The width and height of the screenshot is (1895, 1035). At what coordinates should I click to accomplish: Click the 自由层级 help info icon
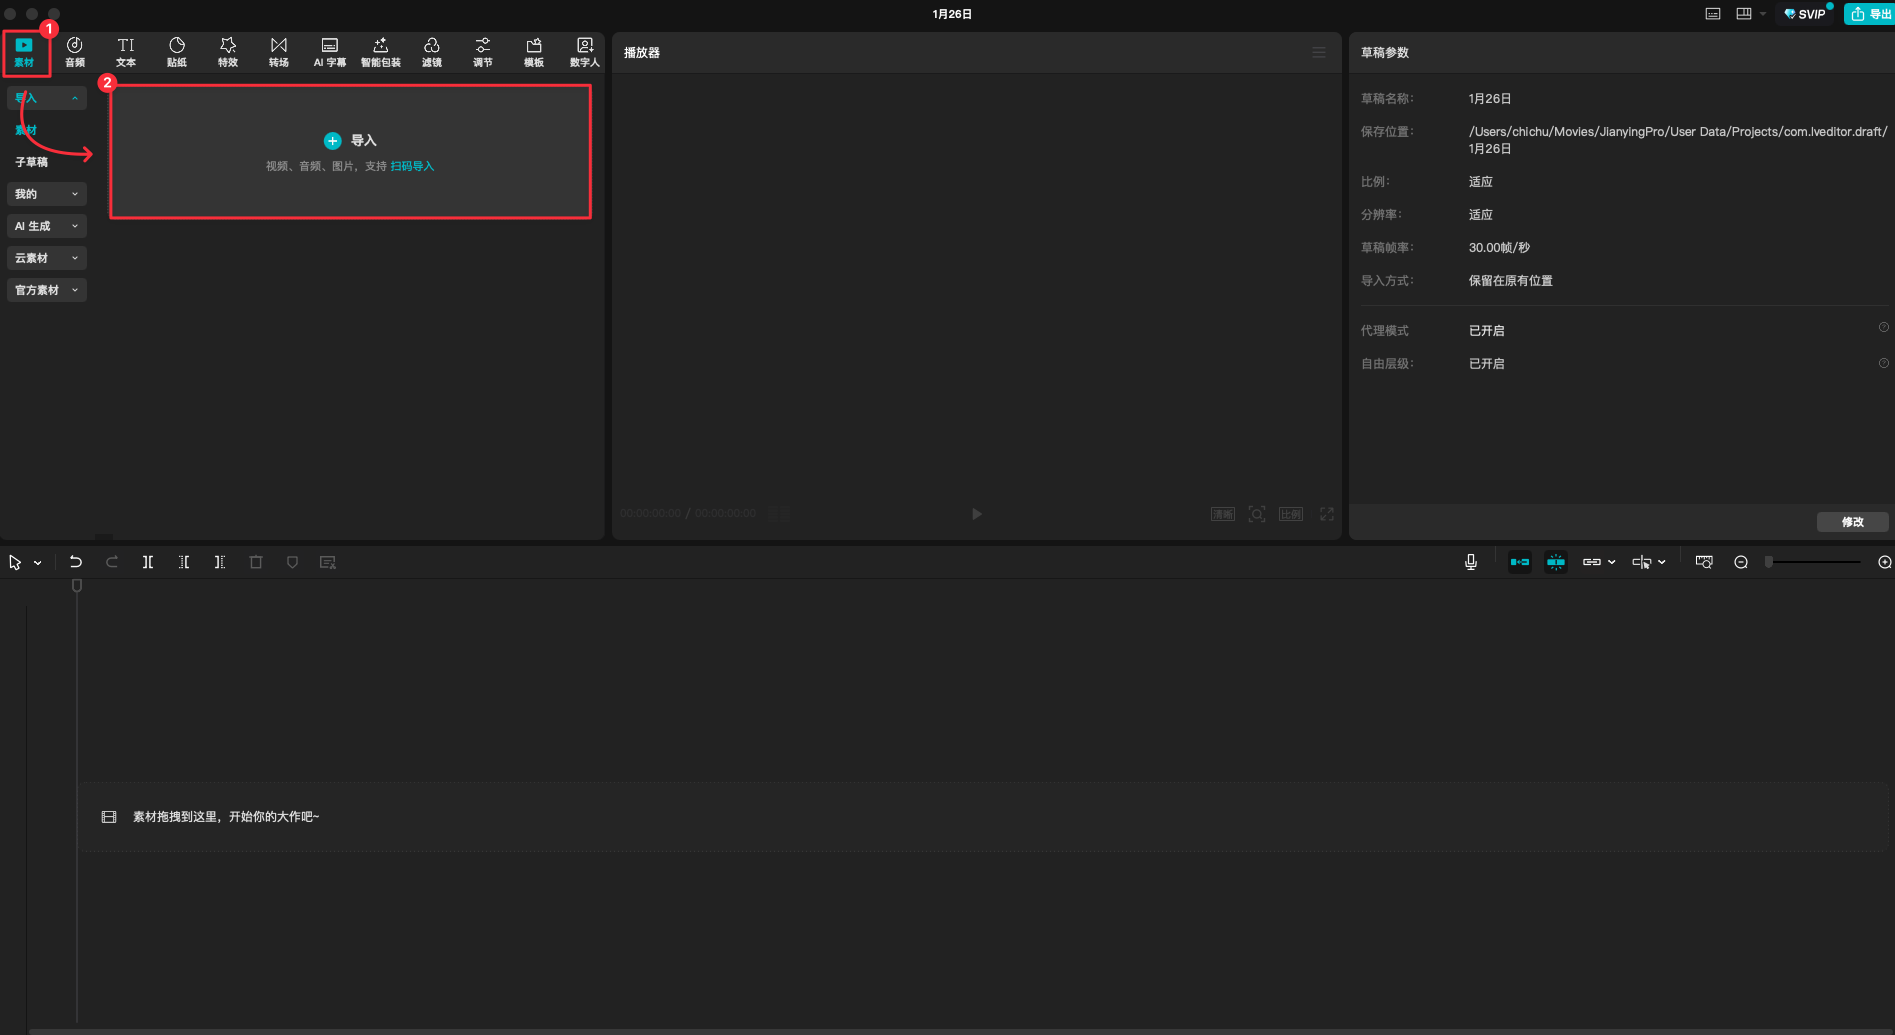1884,363
